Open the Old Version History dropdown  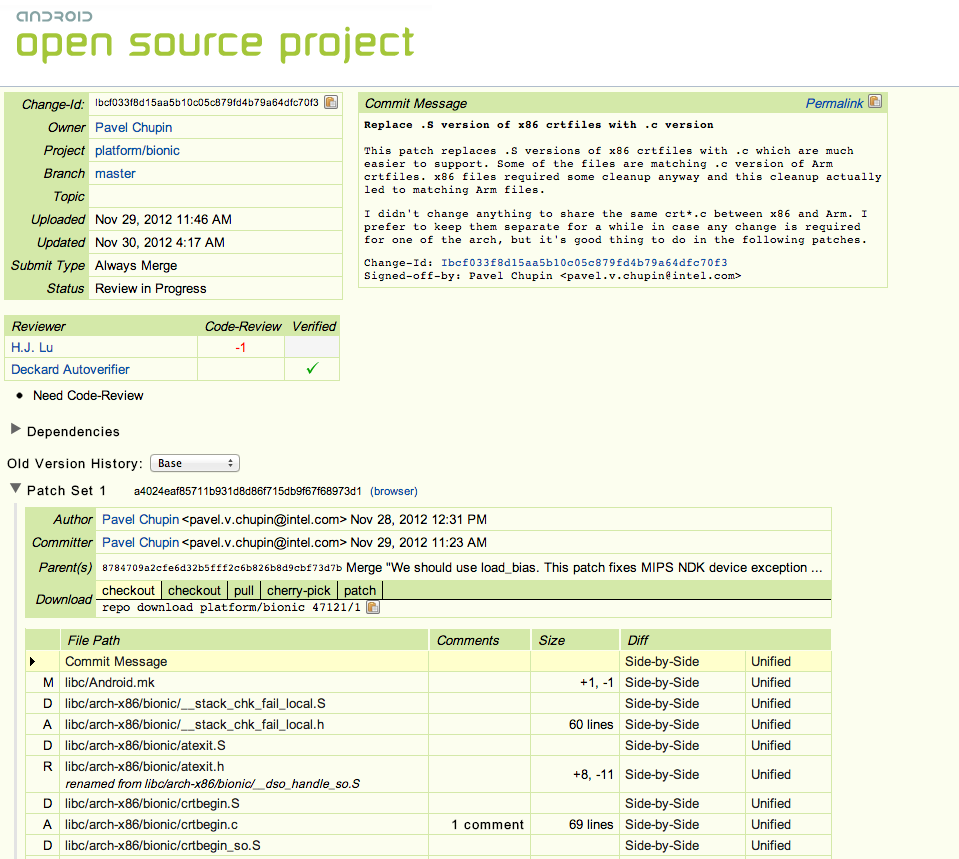pos(195,463)
